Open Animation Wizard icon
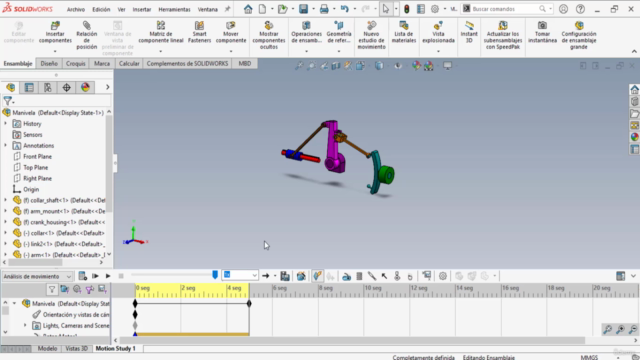Image resolution: width=640 pixels, height=360 pixels. point(301,276)
